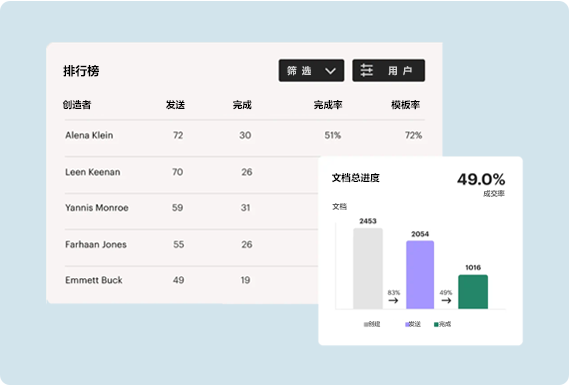Click Alena Klein's 72% template rate
Image resolution: width=571 pixels, height=385 pixels.
coord(413,135)
